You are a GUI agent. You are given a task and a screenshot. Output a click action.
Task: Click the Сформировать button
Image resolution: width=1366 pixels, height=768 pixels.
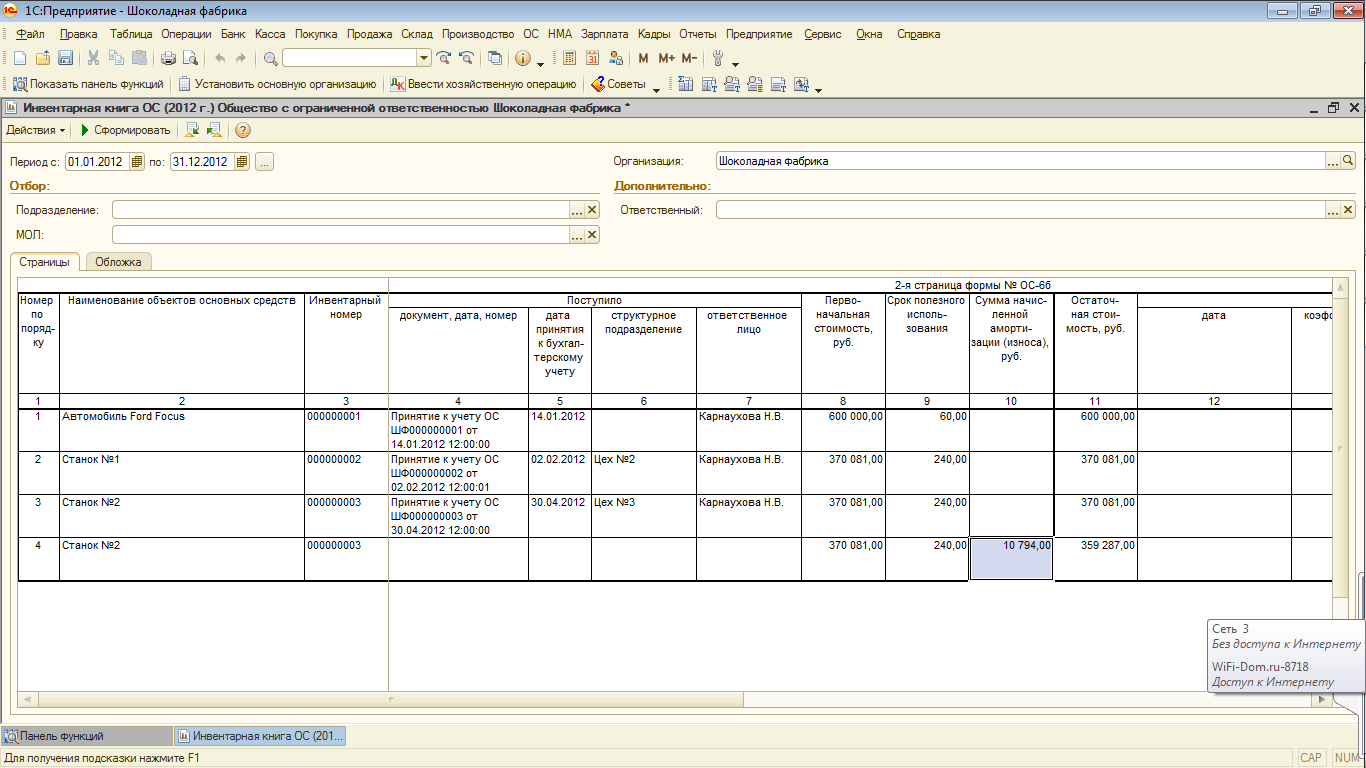pos(126,130)
